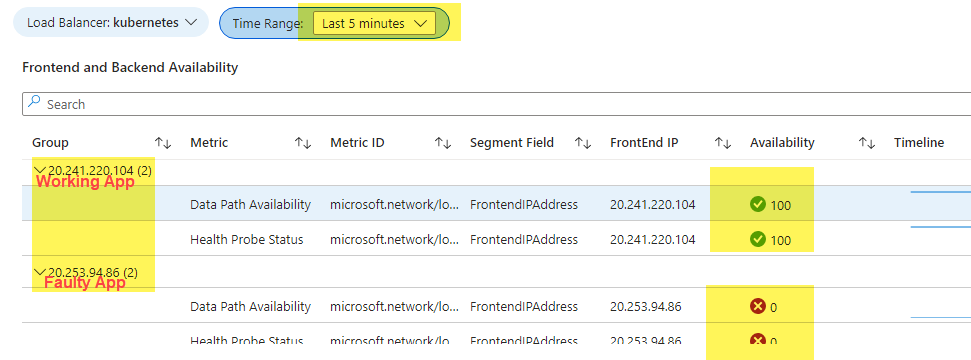Click red error icon for 20.253.94.86 Data Path
The height and width of the screenshot is (360, 971).
click(x=758, y=305)
